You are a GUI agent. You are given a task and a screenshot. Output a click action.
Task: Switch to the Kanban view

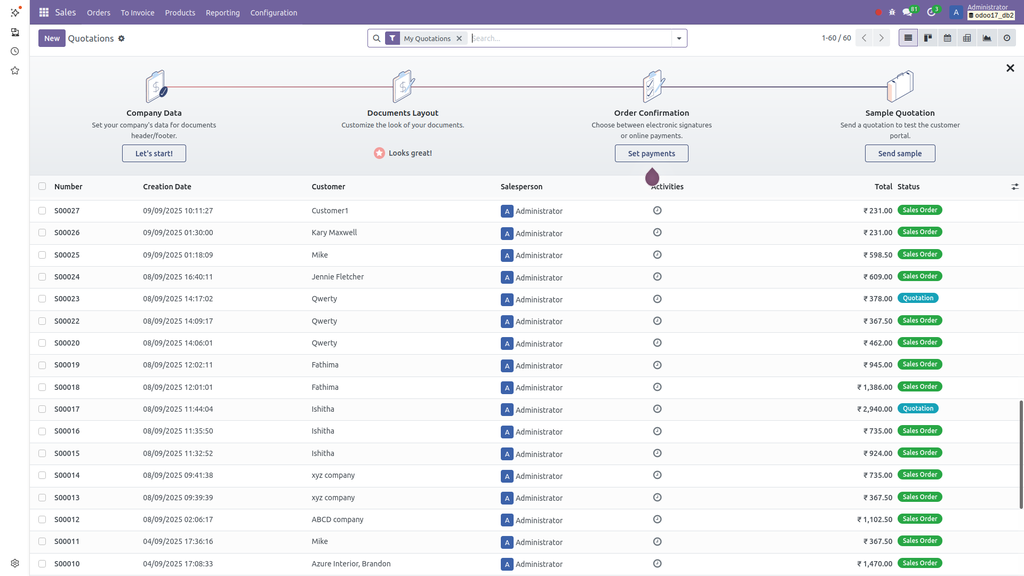929,38
